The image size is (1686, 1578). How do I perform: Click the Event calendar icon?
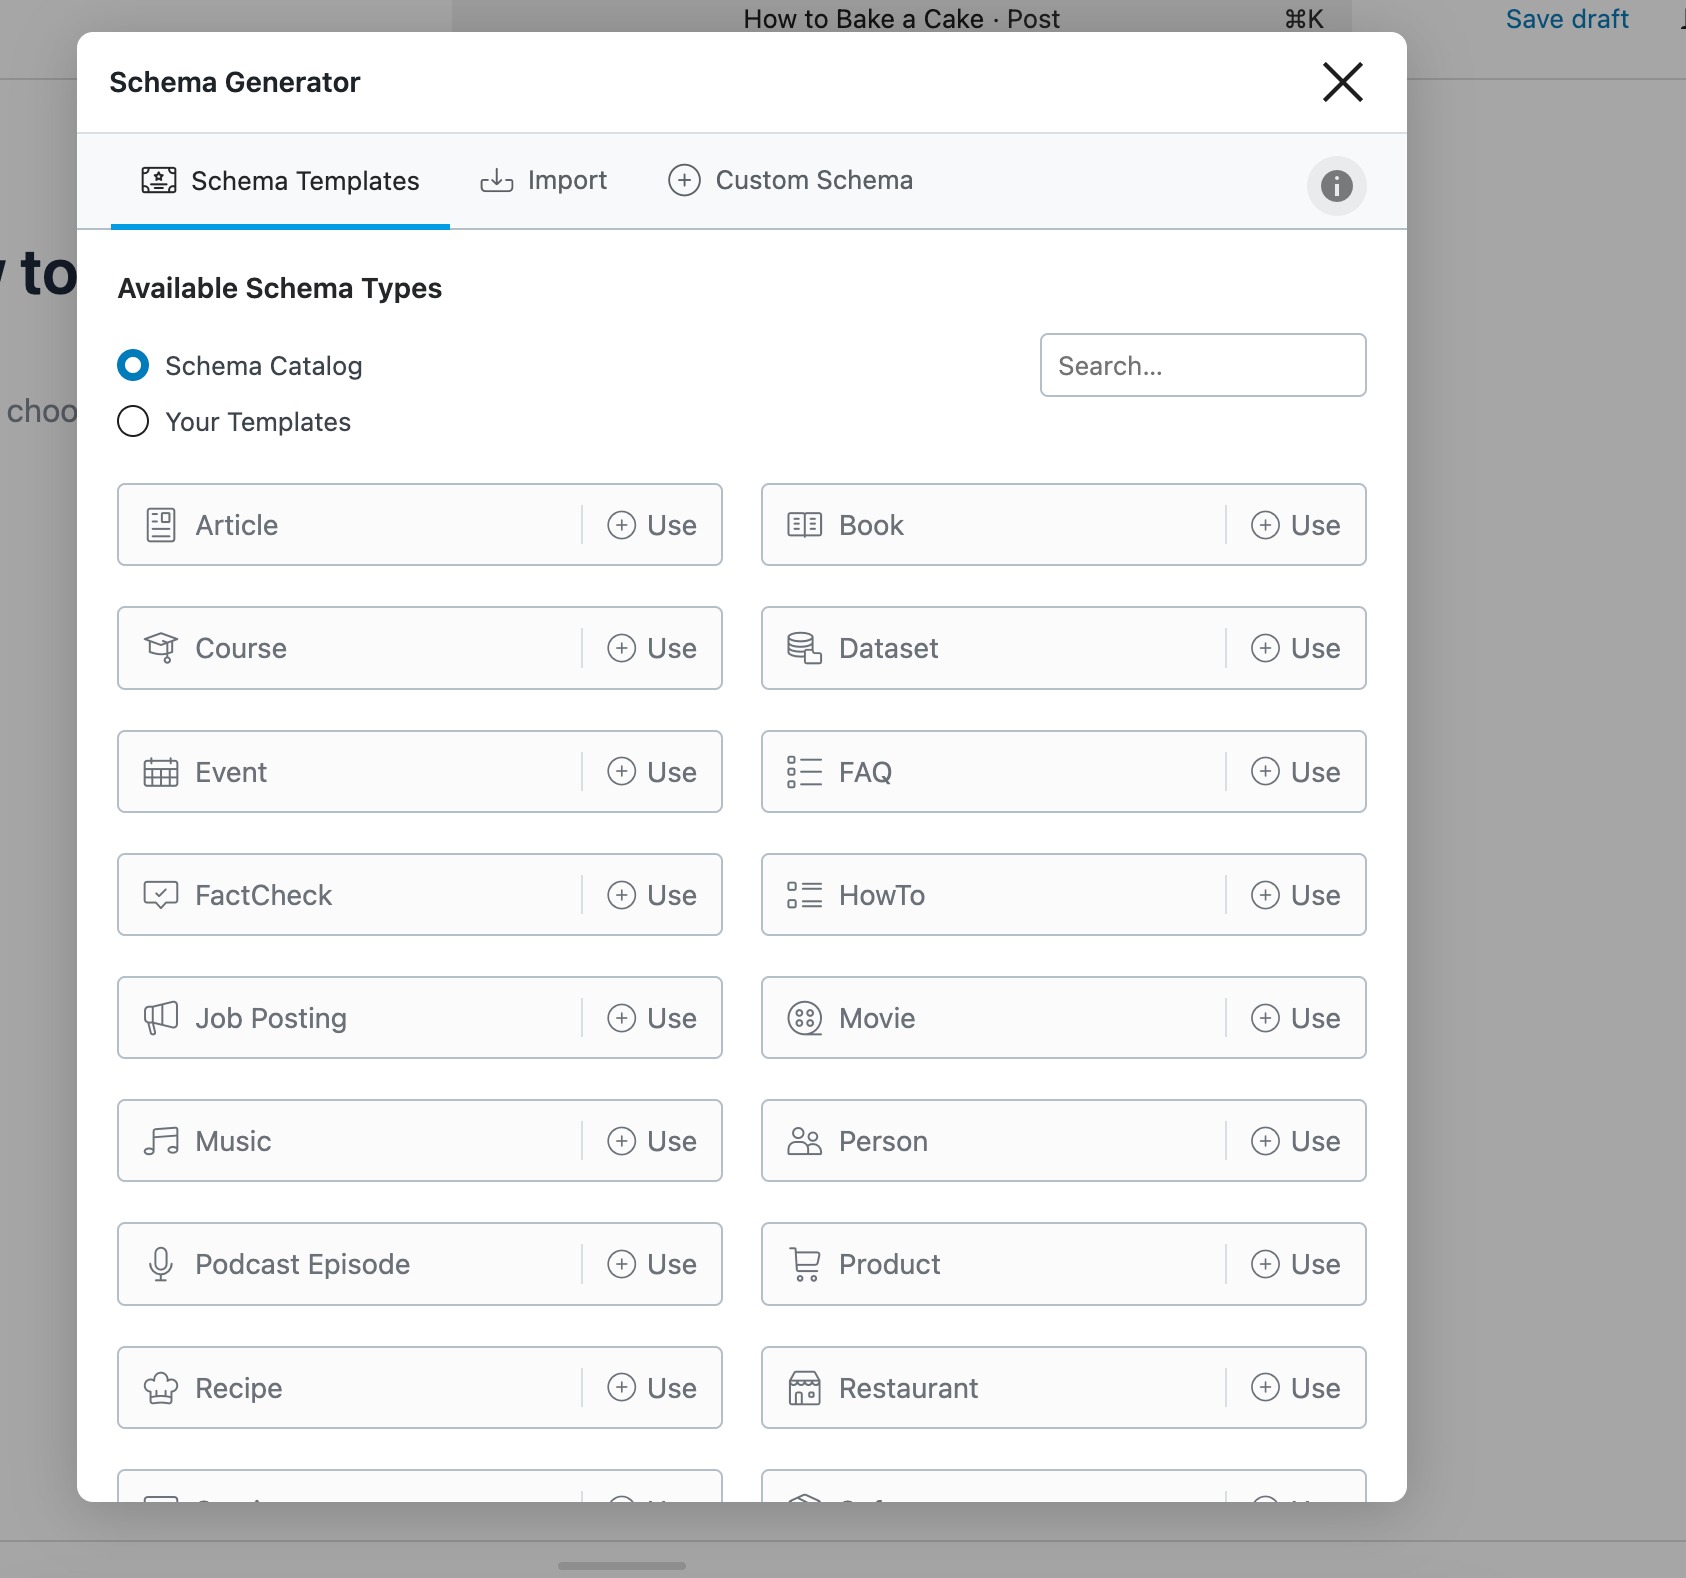coord(161,772)
